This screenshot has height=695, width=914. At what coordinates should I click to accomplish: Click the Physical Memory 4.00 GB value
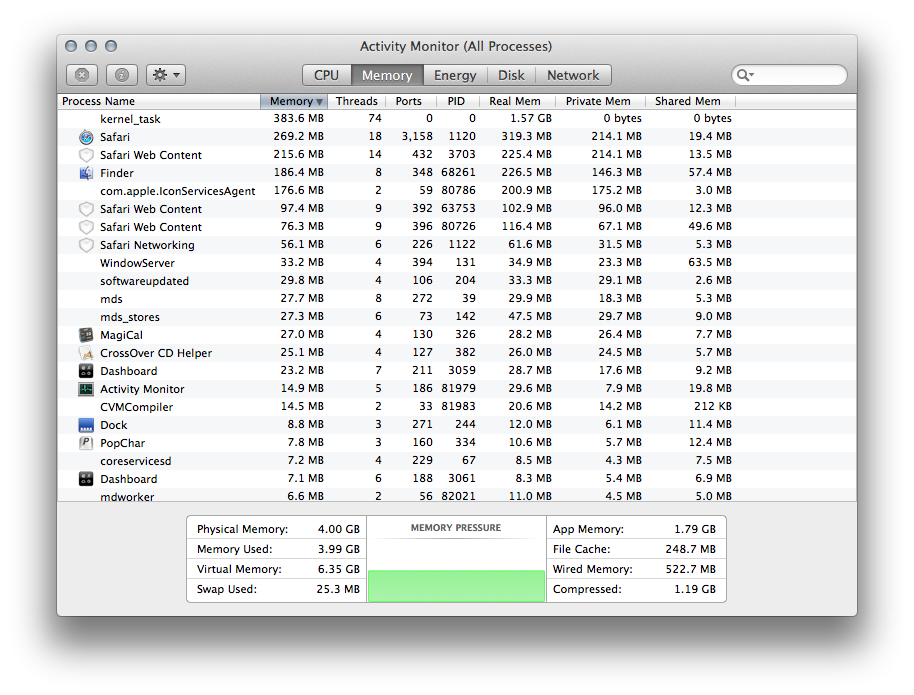pyautogui.click(x=339, y=529)
